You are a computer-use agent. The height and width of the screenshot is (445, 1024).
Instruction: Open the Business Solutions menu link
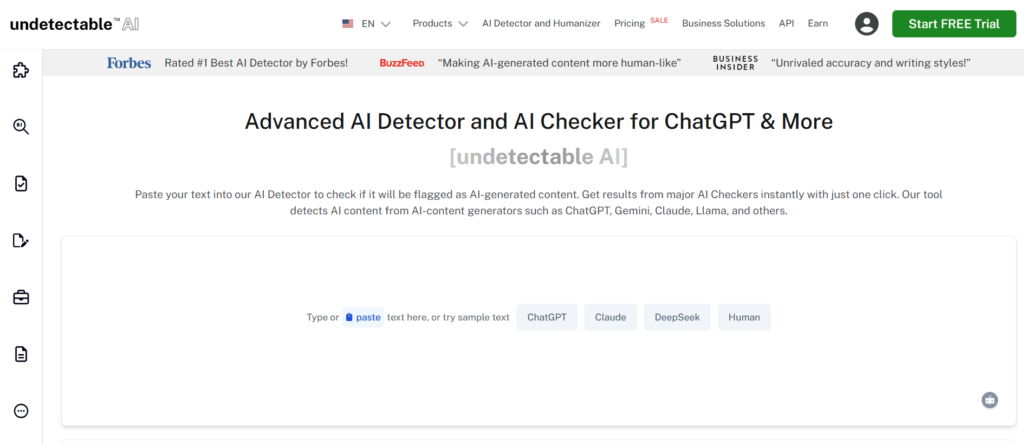click(x=723, y=23)
